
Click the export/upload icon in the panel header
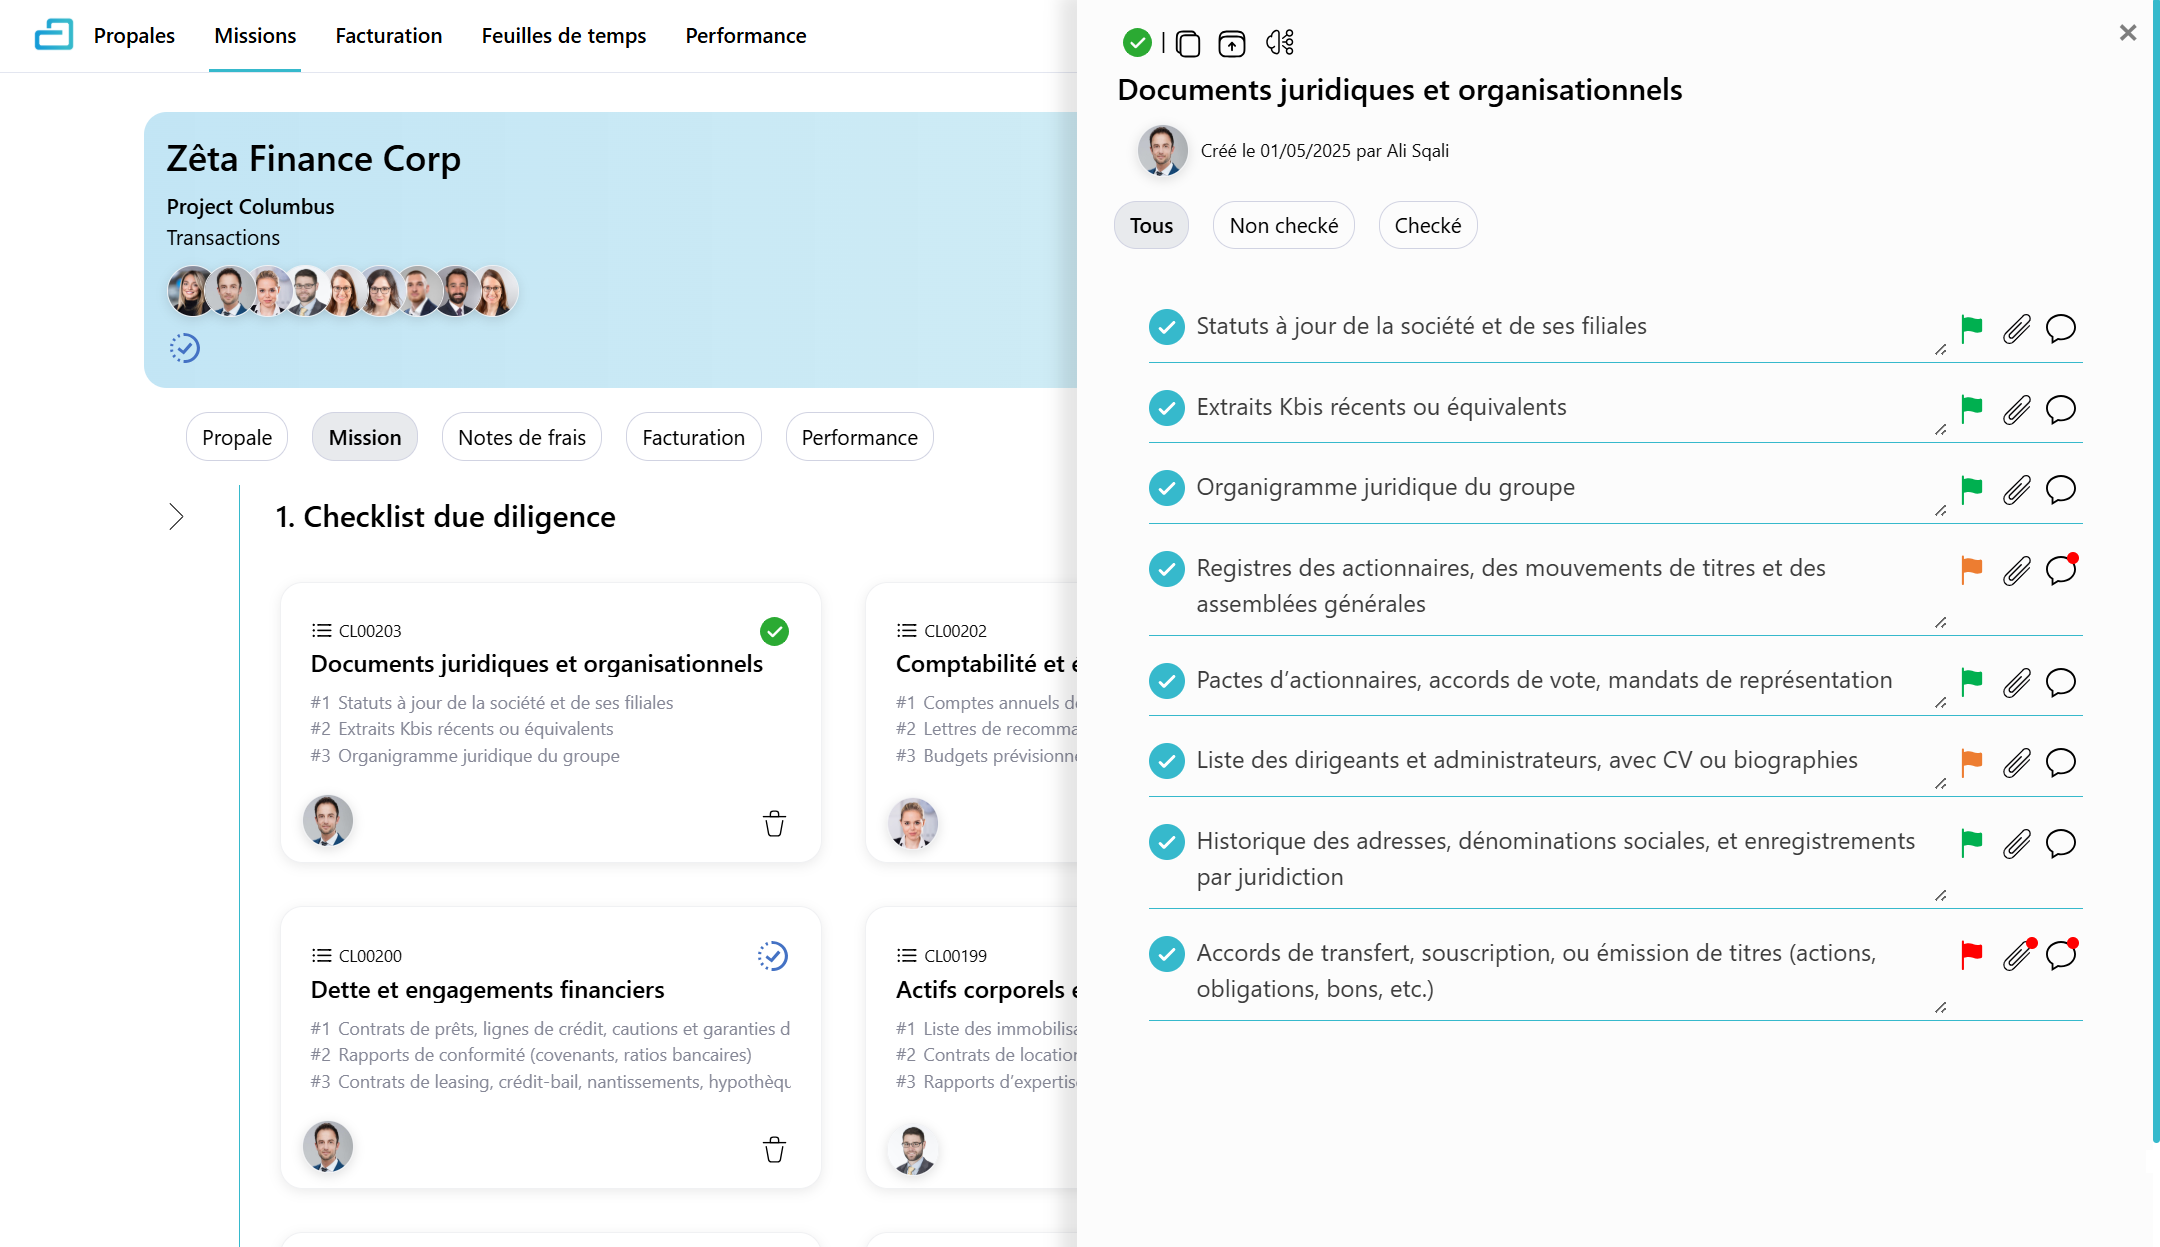1231,43
